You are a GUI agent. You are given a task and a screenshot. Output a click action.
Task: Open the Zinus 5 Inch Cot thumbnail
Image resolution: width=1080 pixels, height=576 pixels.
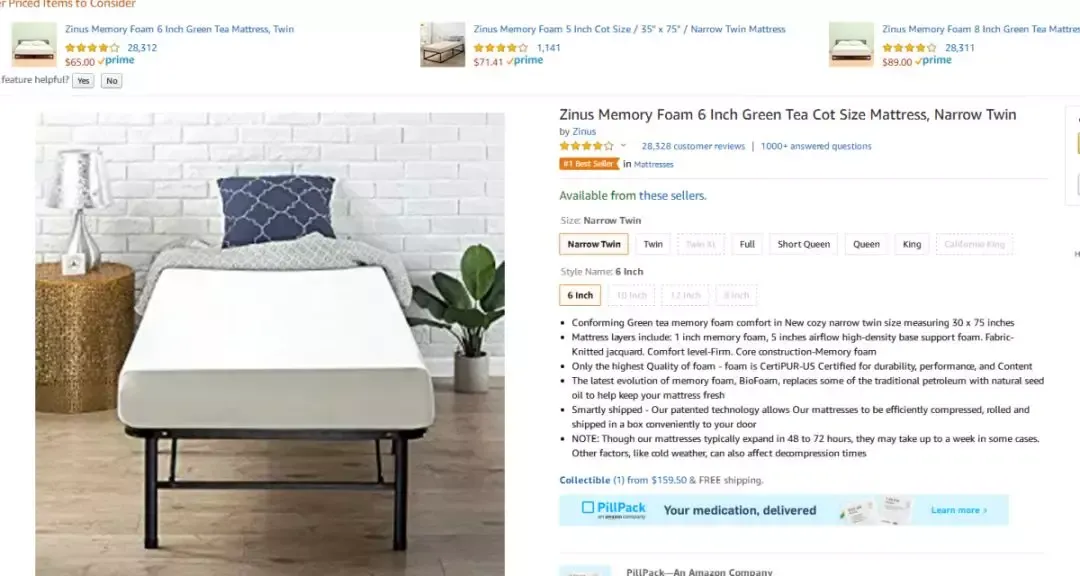coord(443,44)
